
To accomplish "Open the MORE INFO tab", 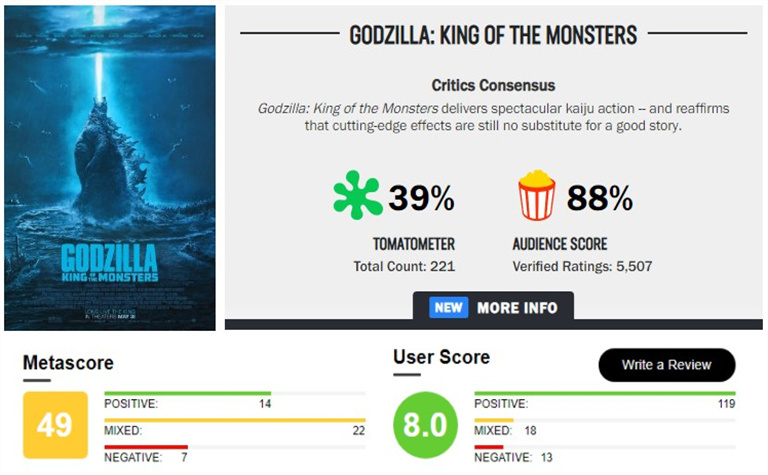I will point(493,308).
